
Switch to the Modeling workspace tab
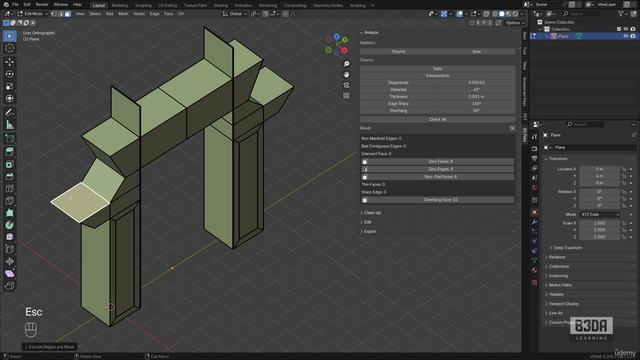pos(120,5)
